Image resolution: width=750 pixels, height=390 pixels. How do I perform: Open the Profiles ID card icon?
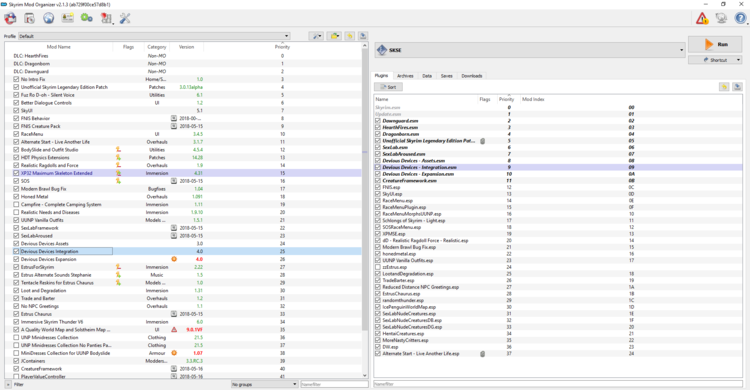point(67,19)
